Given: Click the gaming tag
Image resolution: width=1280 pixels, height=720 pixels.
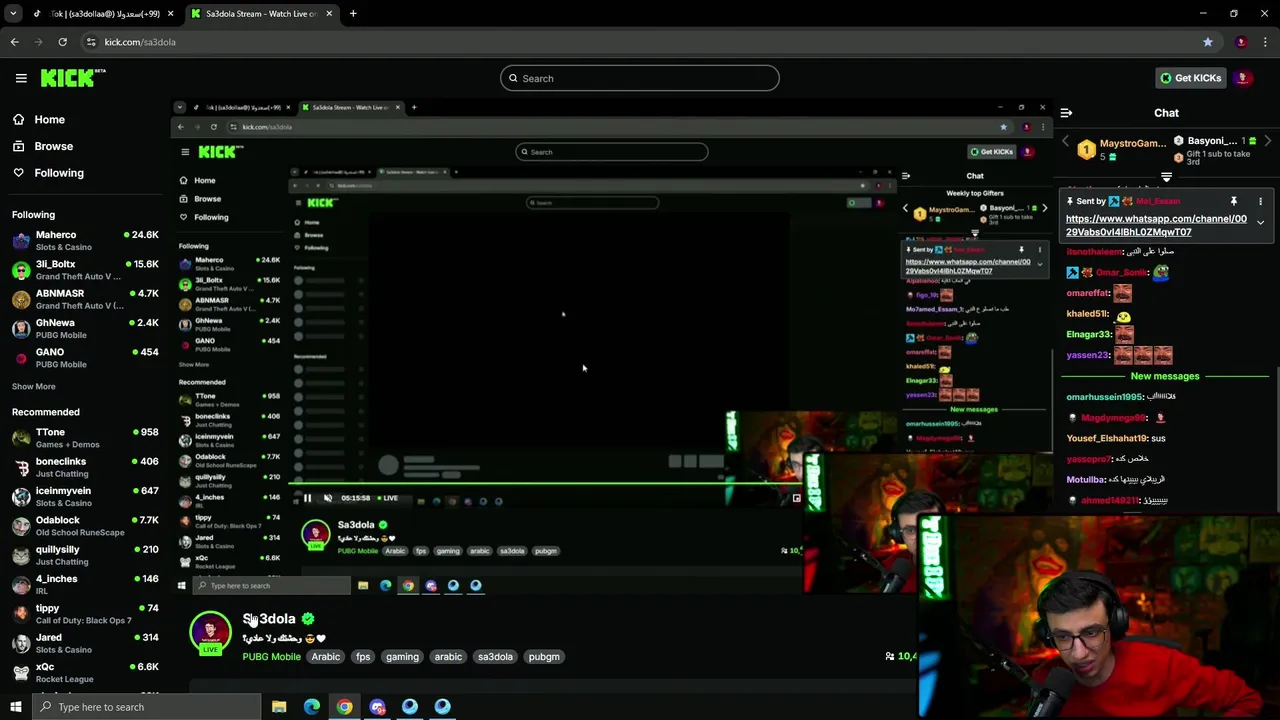Looking at the screenshot, I should (x=402, y=657).
